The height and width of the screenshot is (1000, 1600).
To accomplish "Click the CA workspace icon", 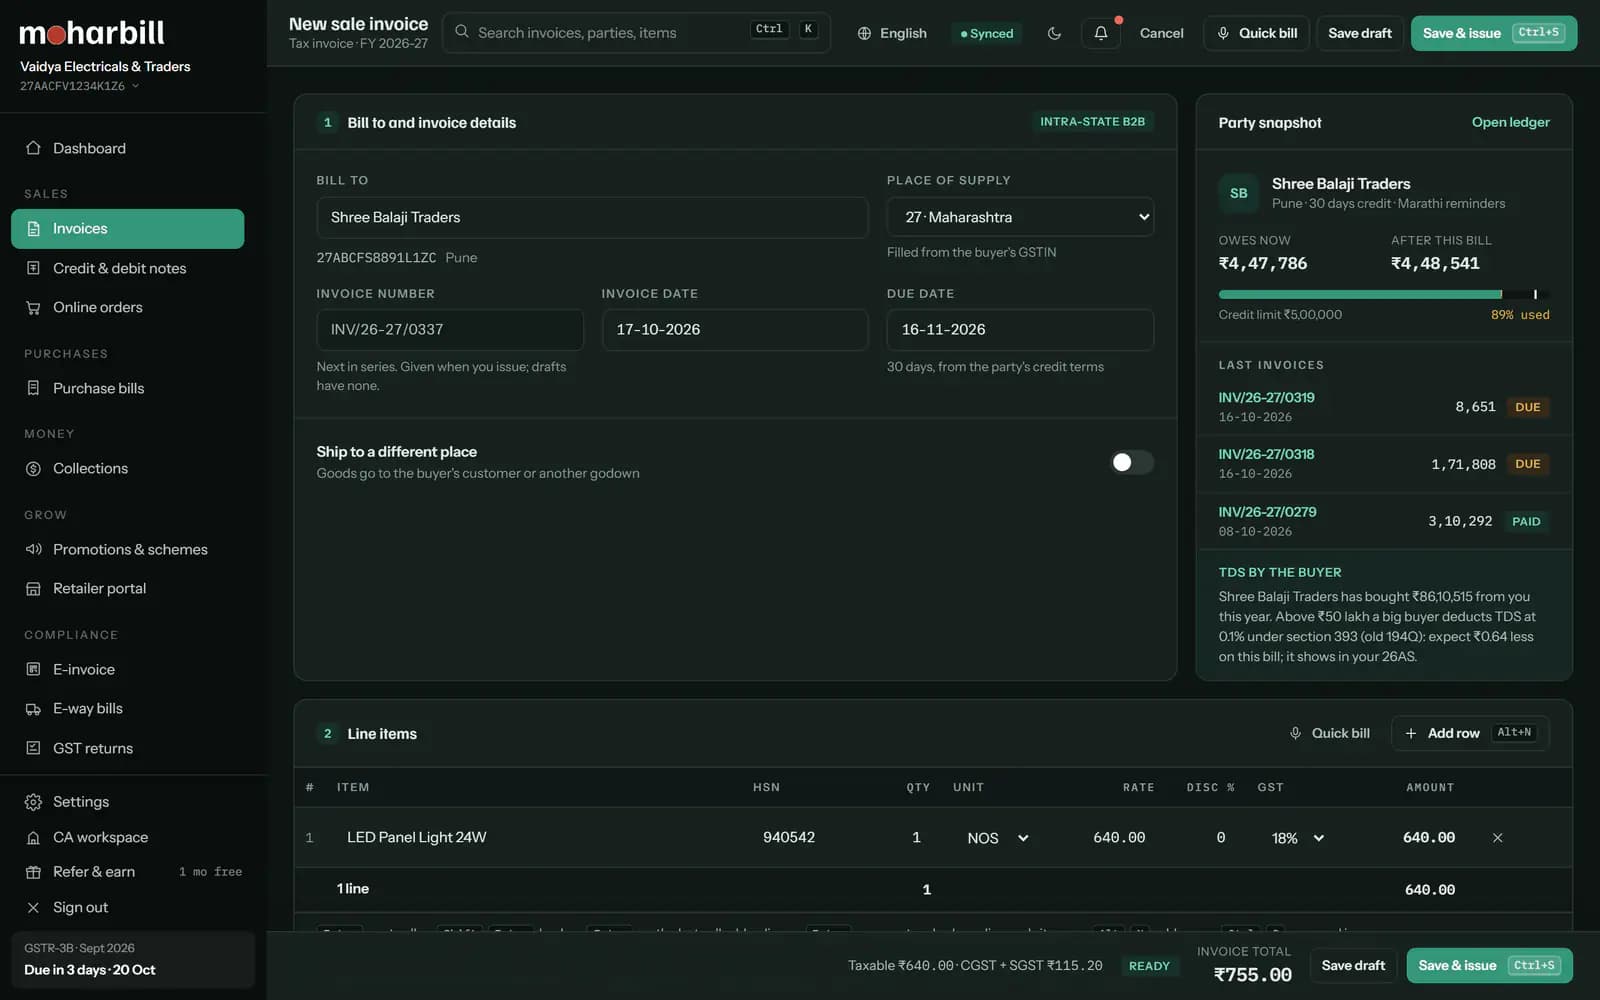I will click(x=33, y=838).
